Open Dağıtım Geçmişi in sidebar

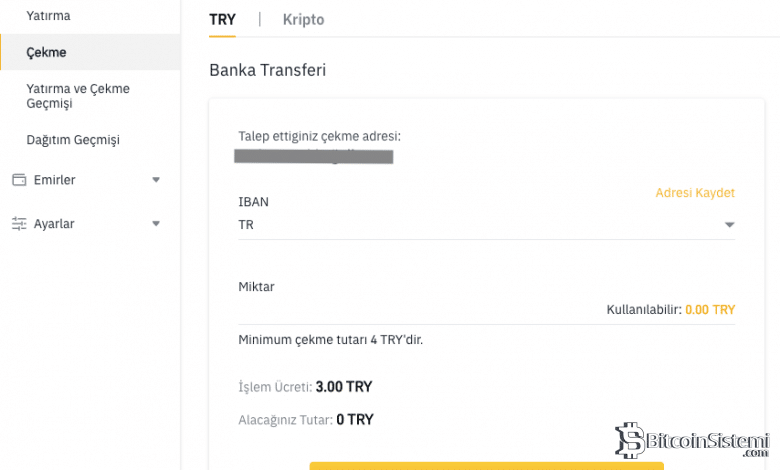pyautogui.click(x=72, y=140)
